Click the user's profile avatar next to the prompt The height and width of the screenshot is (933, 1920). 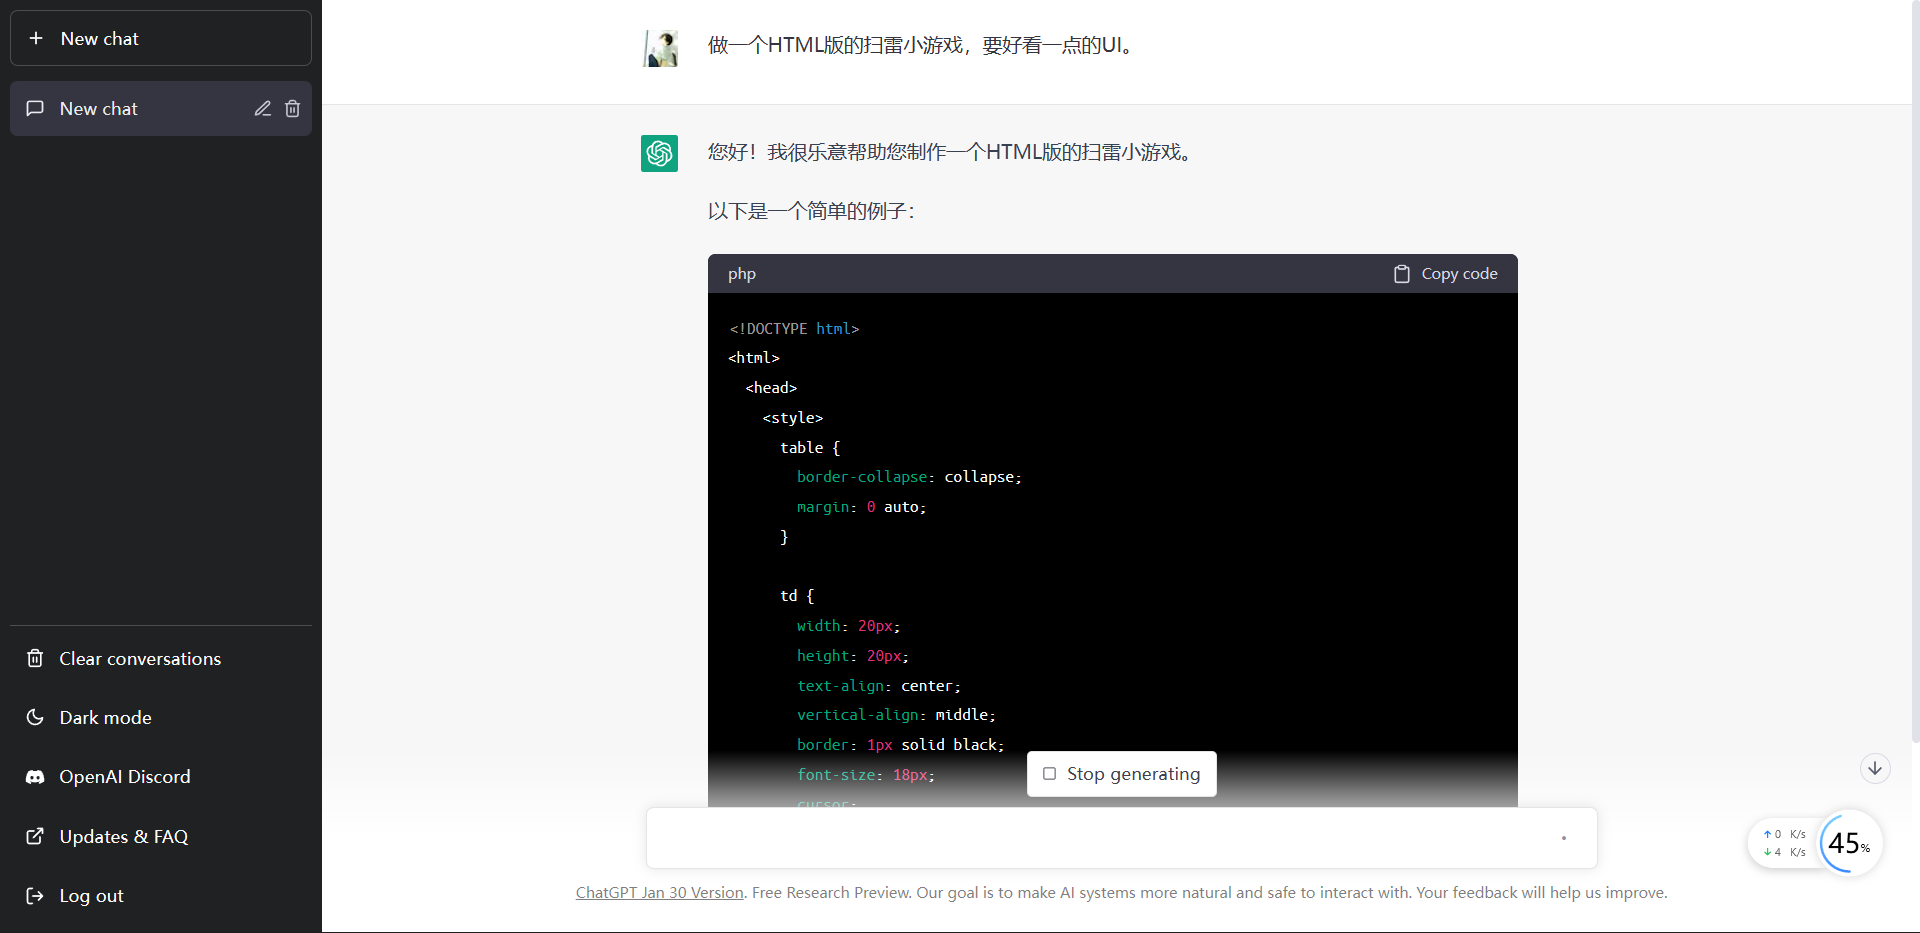pos(659,47)
